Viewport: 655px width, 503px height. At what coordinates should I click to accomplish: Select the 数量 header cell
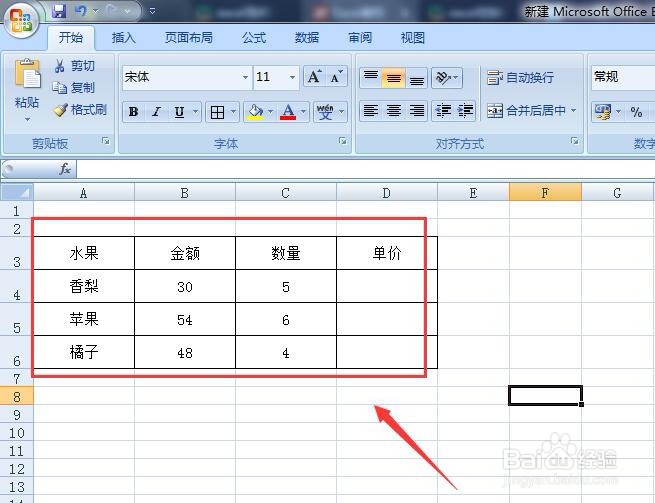click(x=286, y=253)
